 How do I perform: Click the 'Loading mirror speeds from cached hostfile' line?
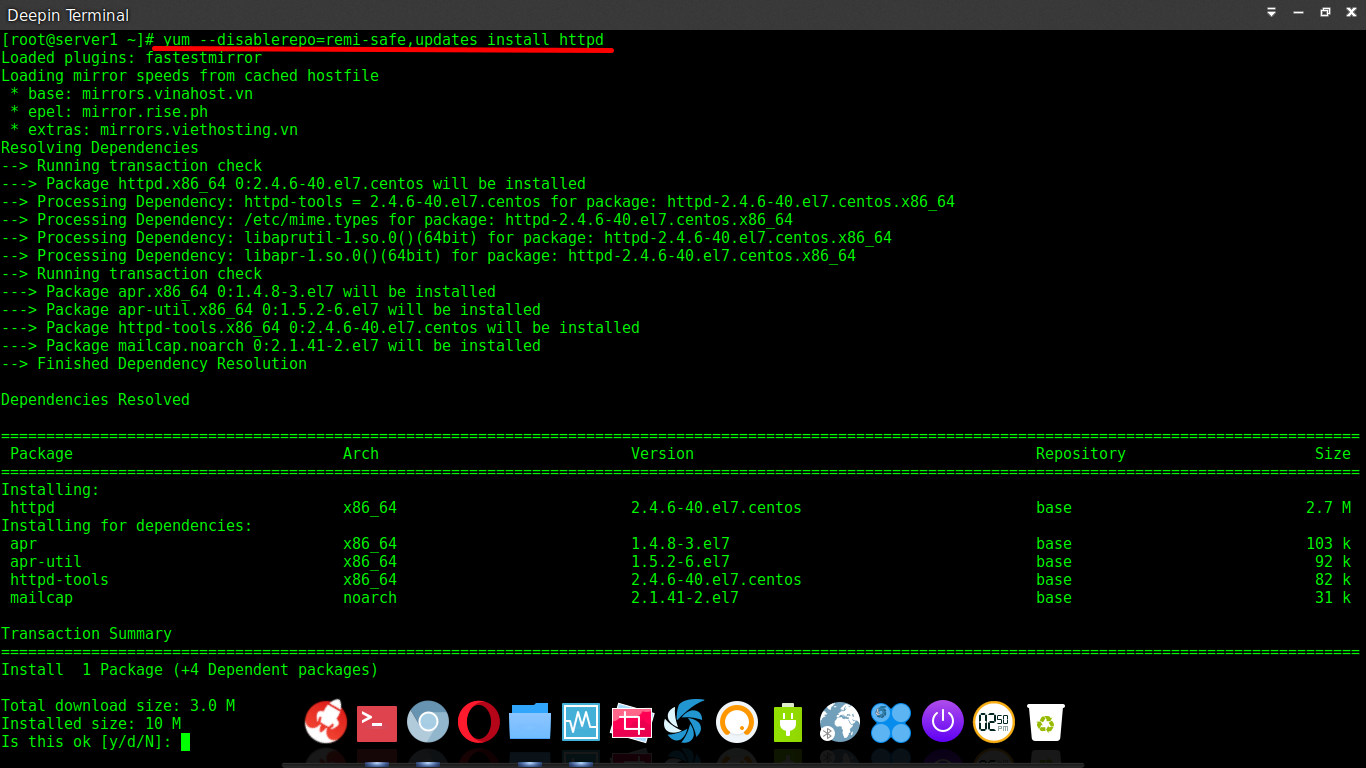point(190,76)
